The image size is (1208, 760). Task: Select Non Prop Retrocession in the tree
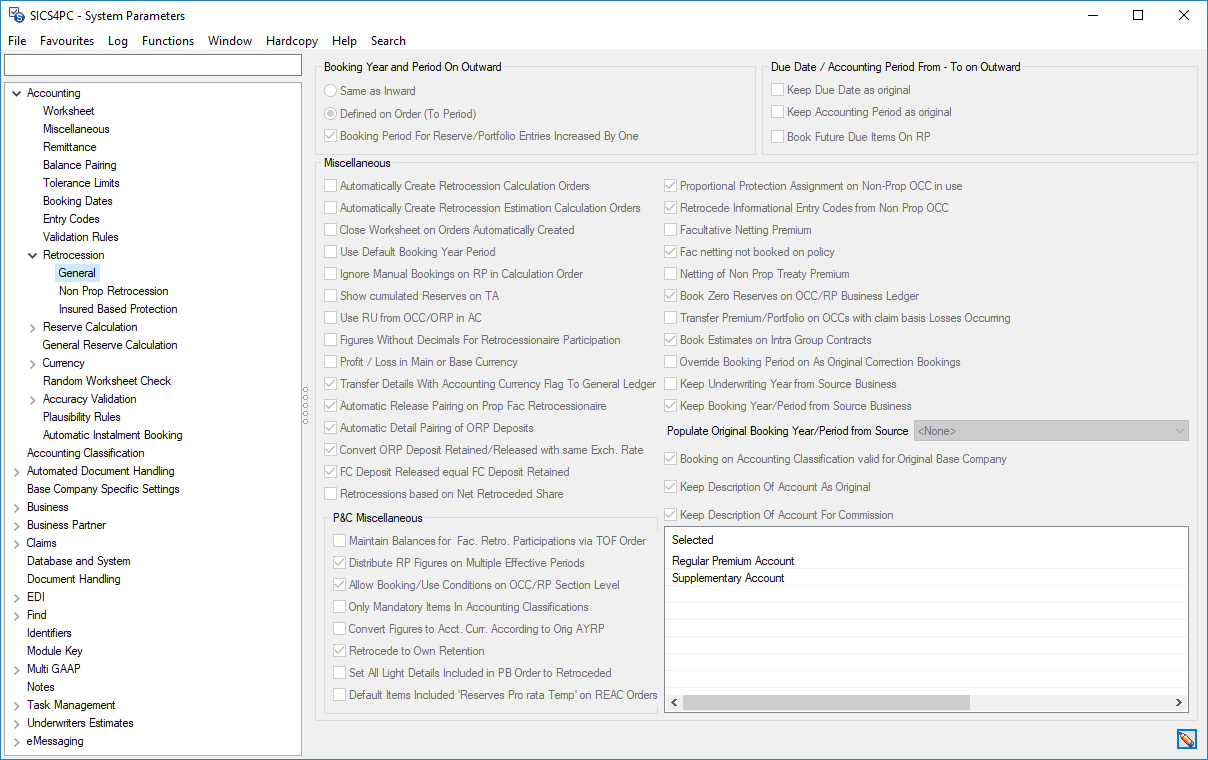pos(113,291)
